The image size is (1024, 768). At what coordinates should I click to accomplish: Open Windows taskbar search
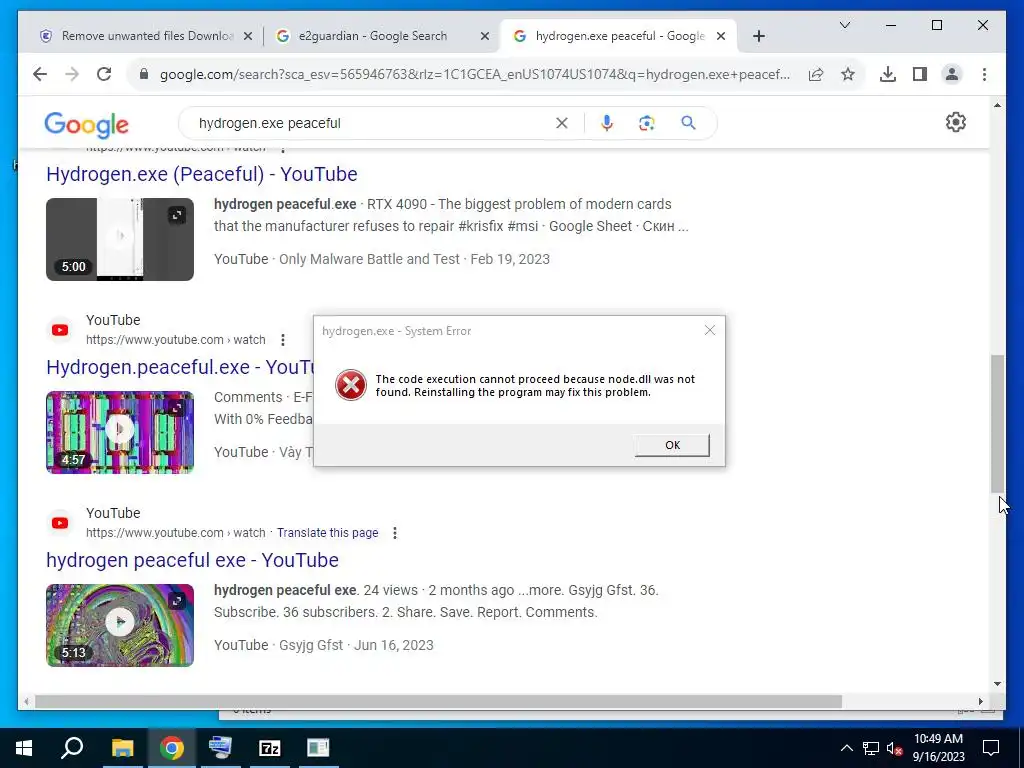pos(72,748)
